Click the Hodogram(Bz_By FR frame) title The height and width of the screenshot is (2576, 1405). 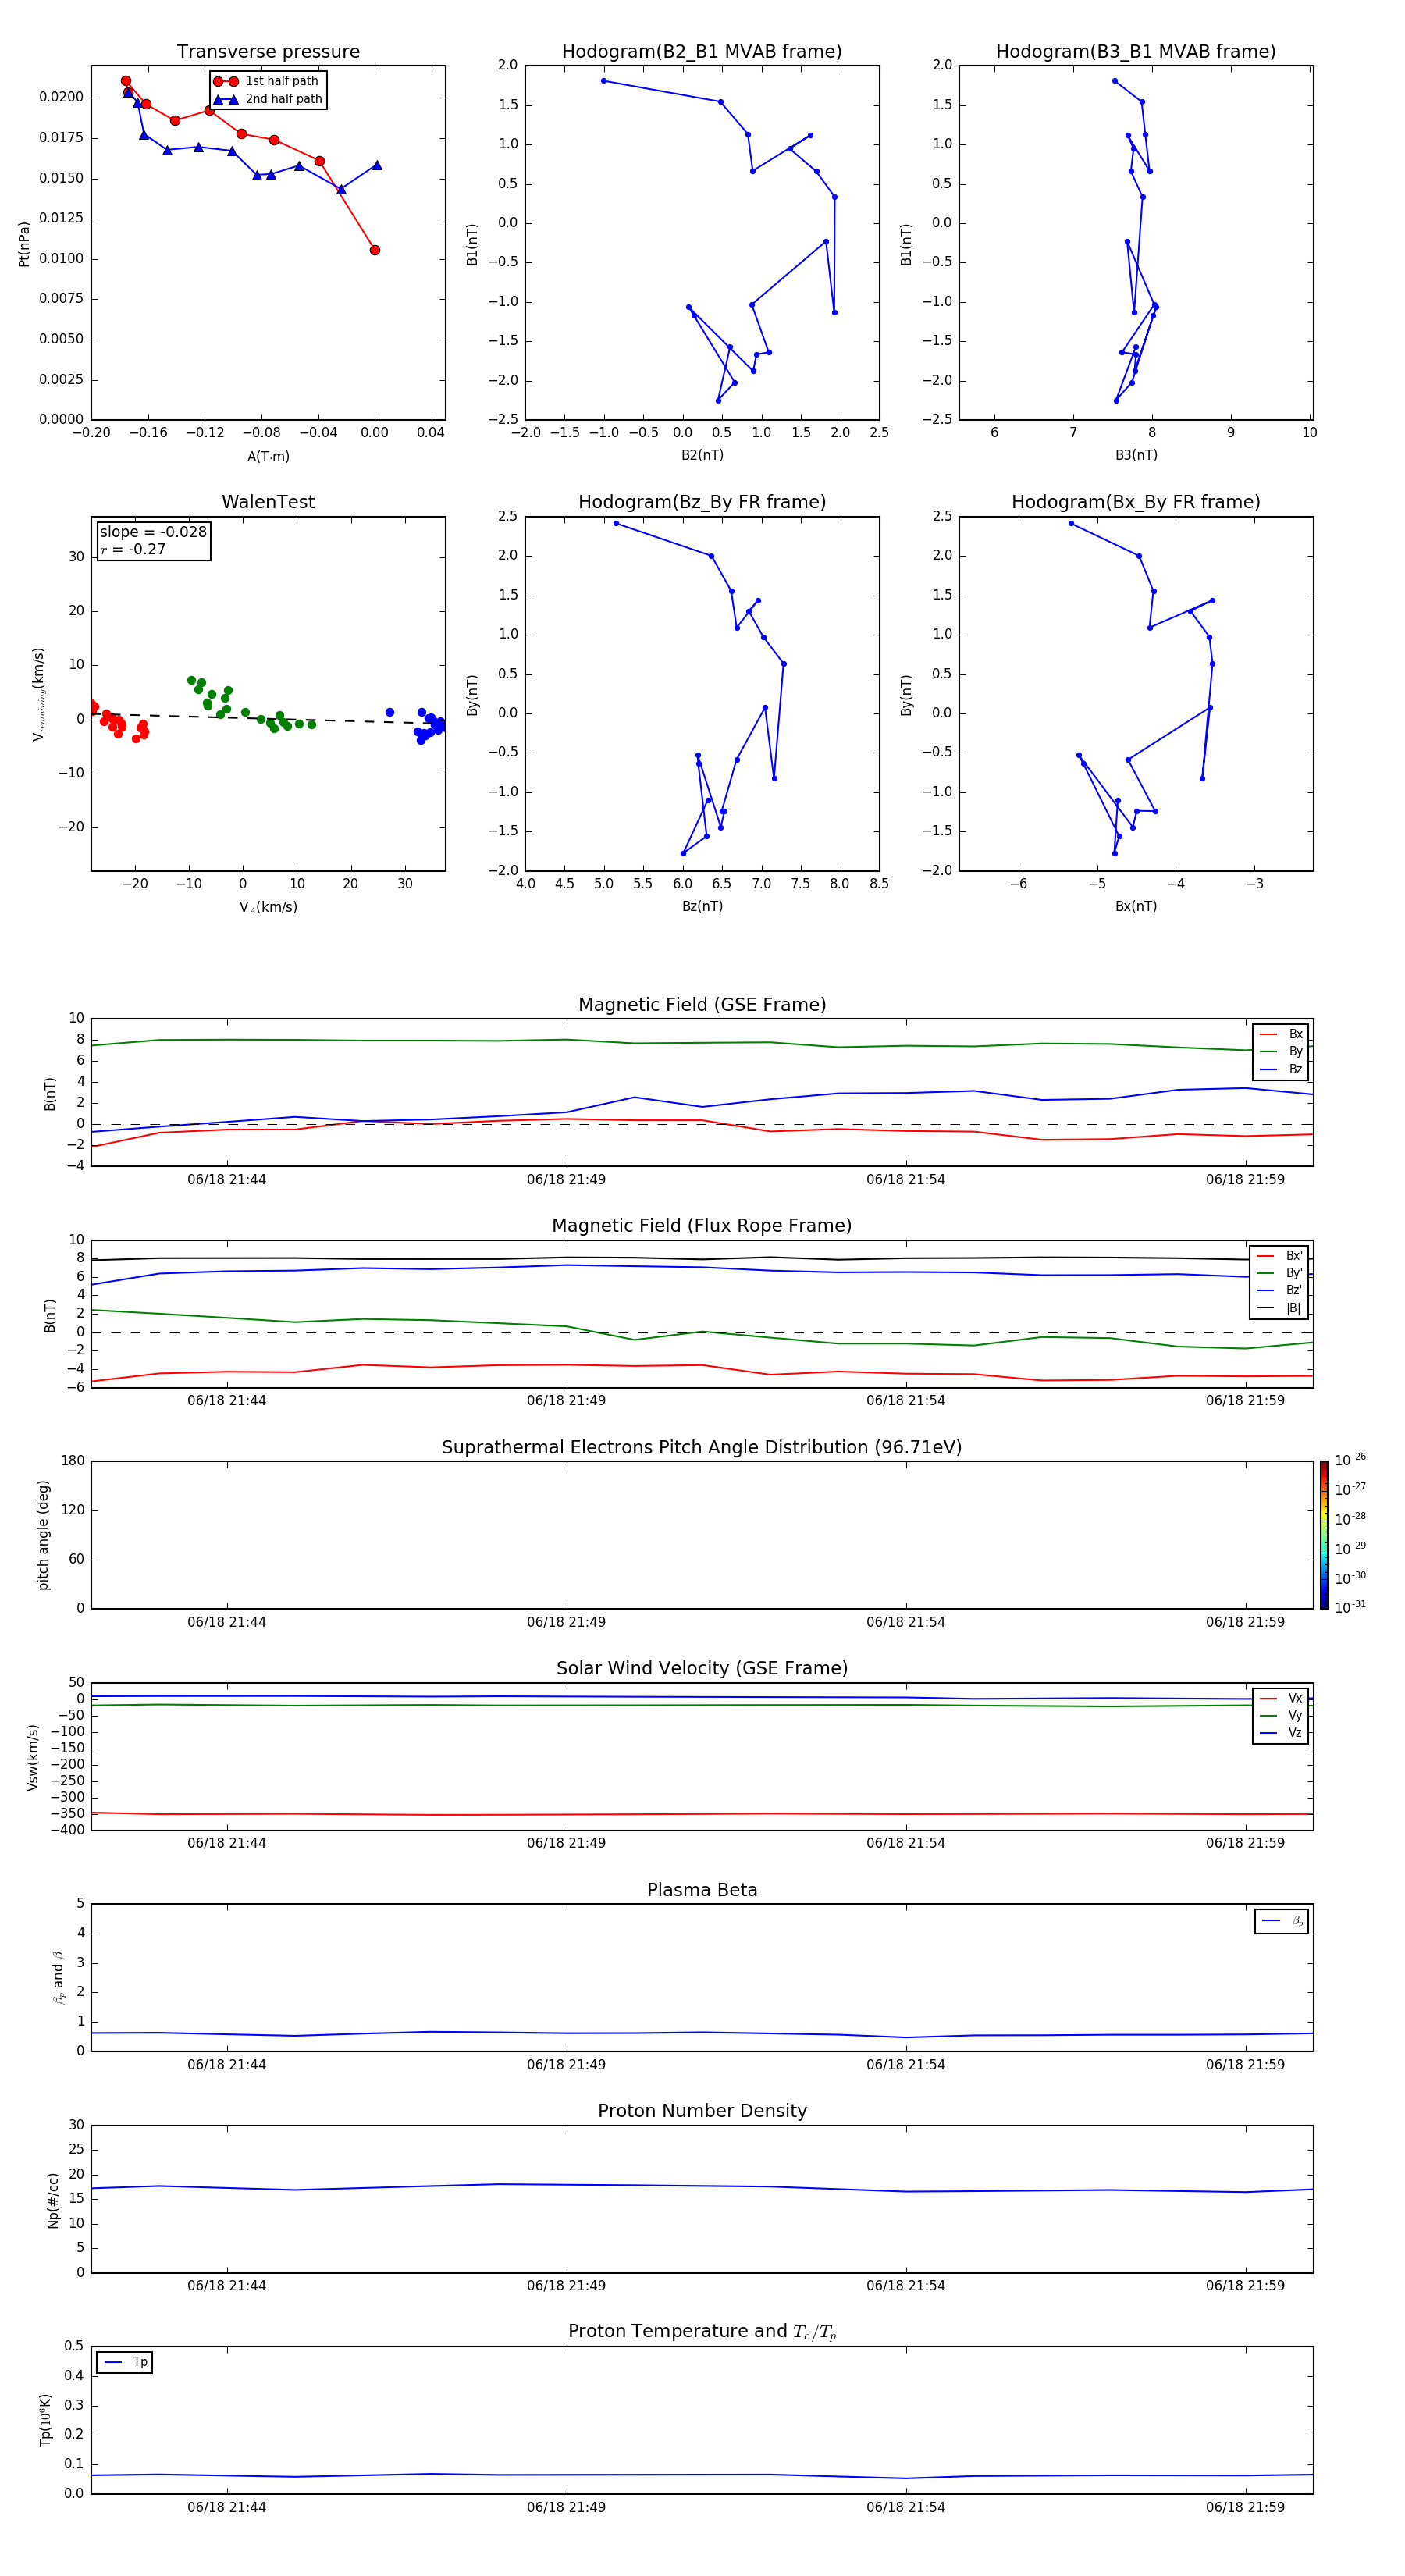(702, 502)
